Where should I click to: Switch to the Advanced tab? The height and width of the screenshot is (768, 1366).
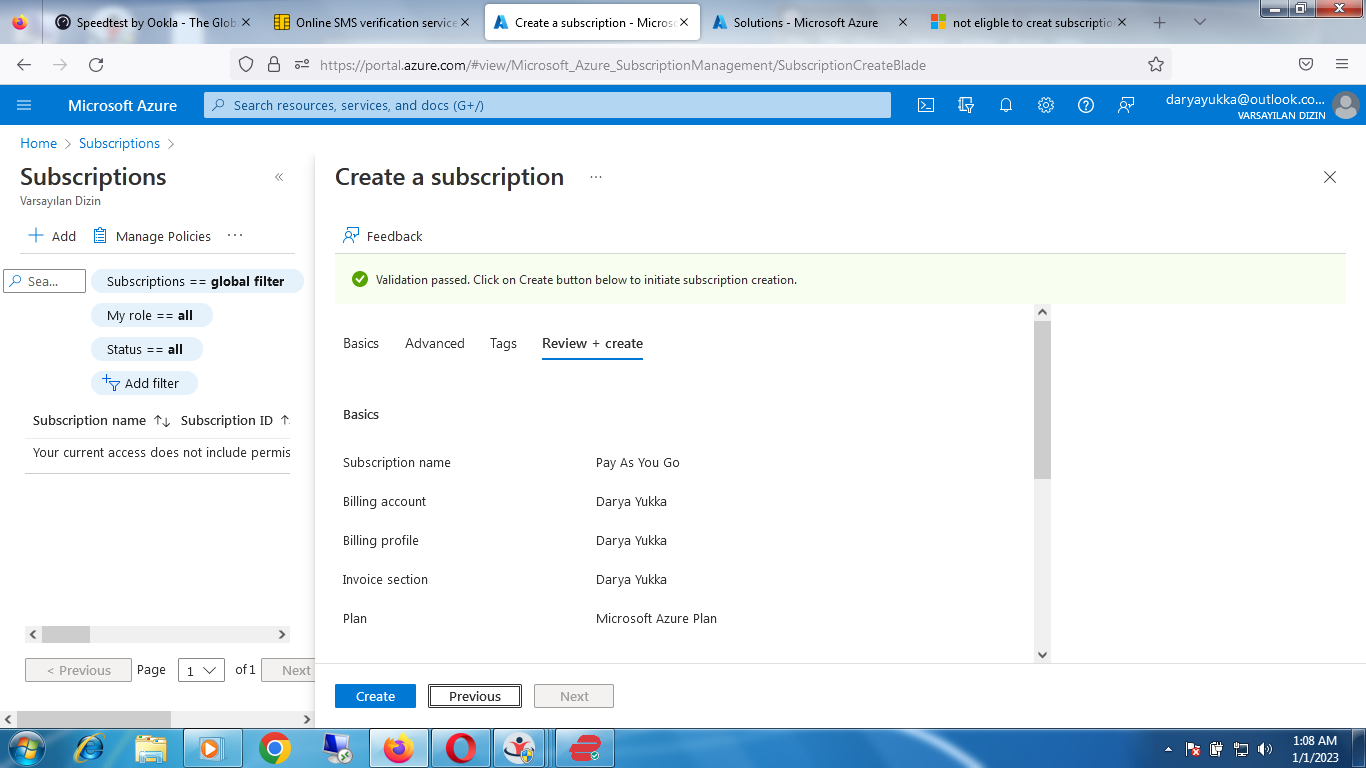[x=435, y=343]
